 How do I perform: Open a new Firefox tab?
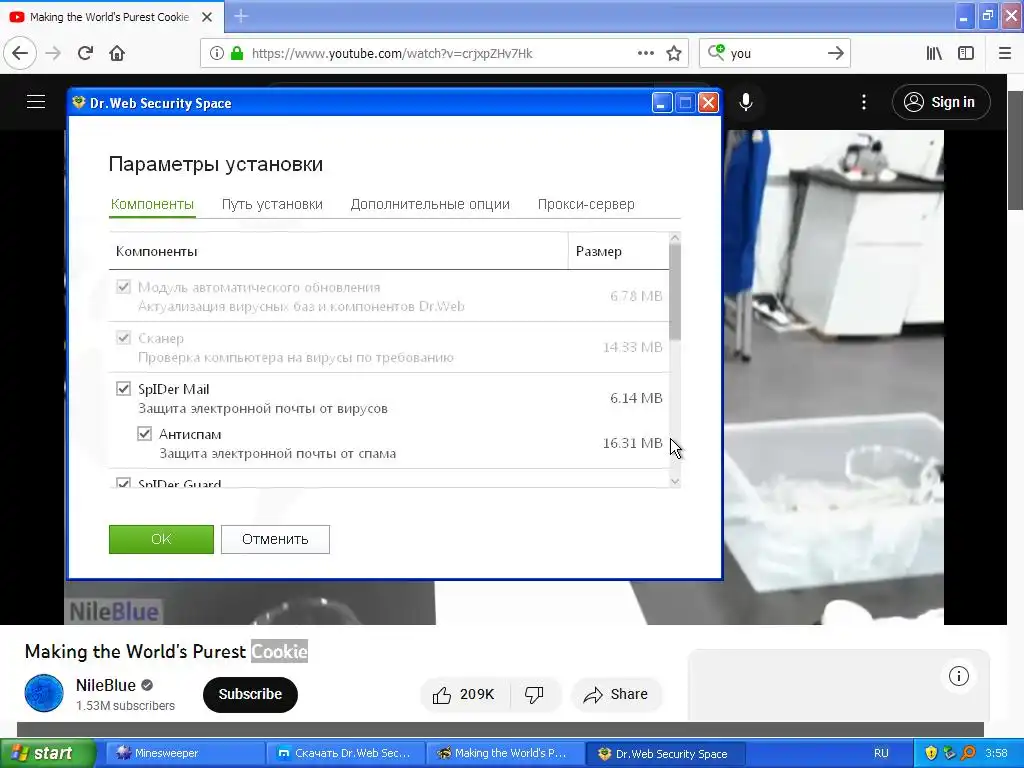tap(240, 16)
